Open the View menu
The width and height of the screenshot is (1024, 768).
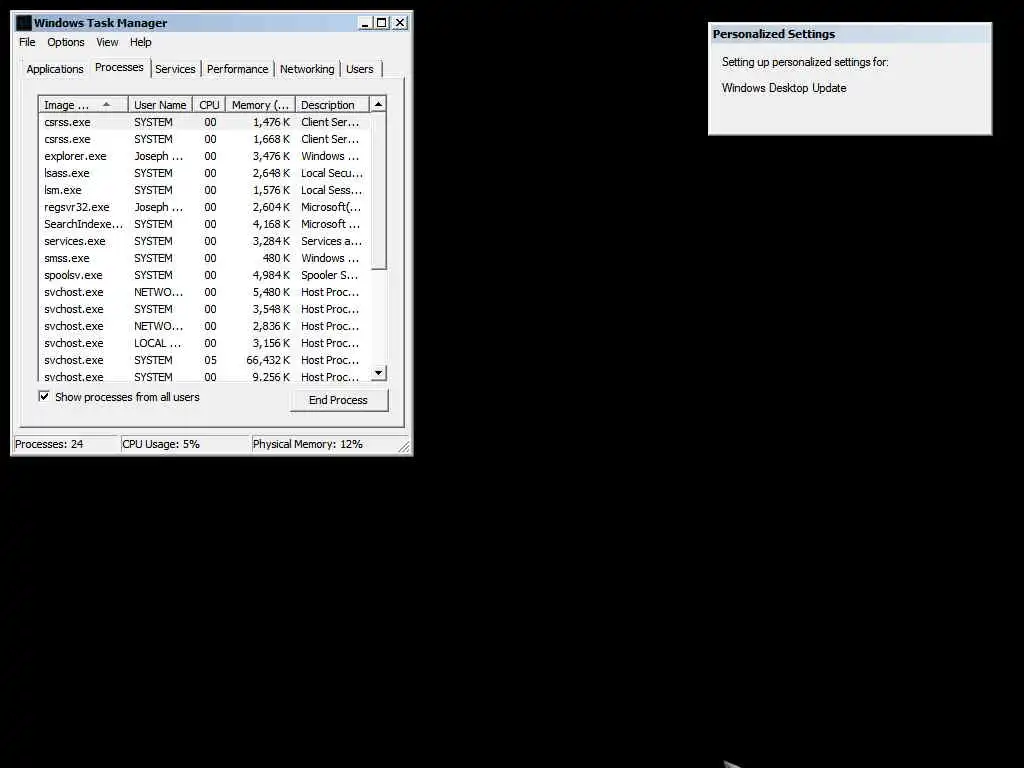(107, 42)
